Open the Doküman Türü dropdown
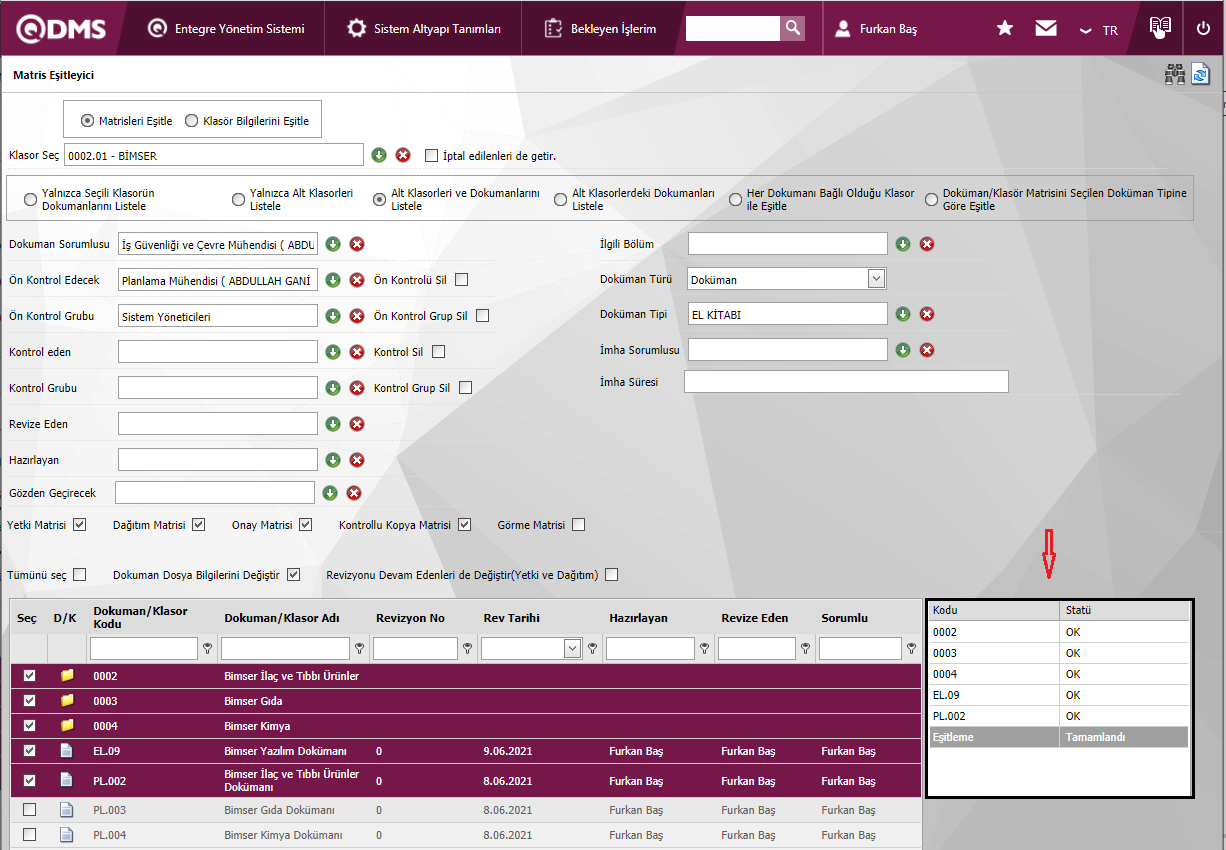Viewport: 1226px width, 850px height. (876, 279)
